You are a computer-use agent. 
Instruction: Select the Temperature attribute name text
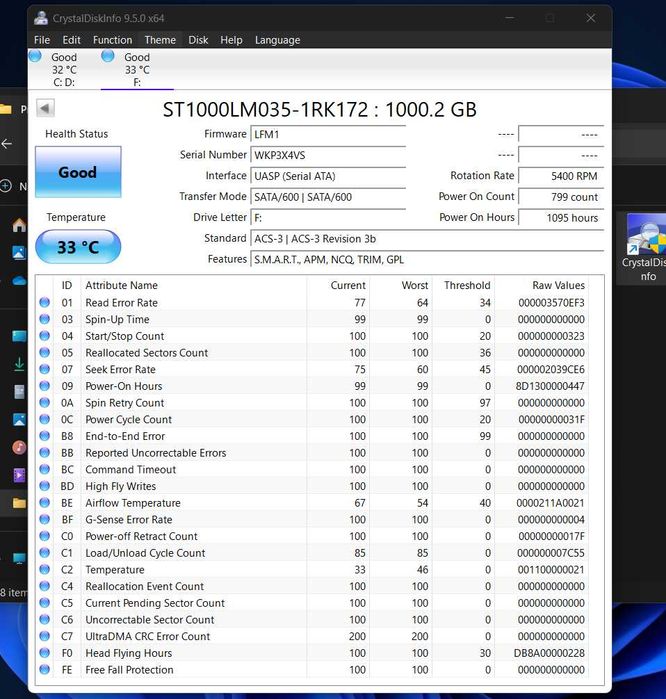click(115, 570)
